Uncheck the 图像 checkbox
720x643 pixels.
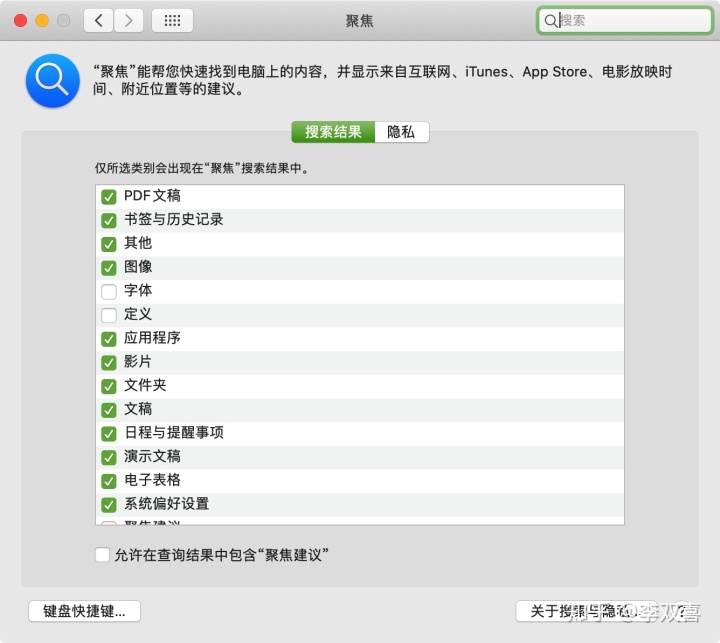click(109, 268)
